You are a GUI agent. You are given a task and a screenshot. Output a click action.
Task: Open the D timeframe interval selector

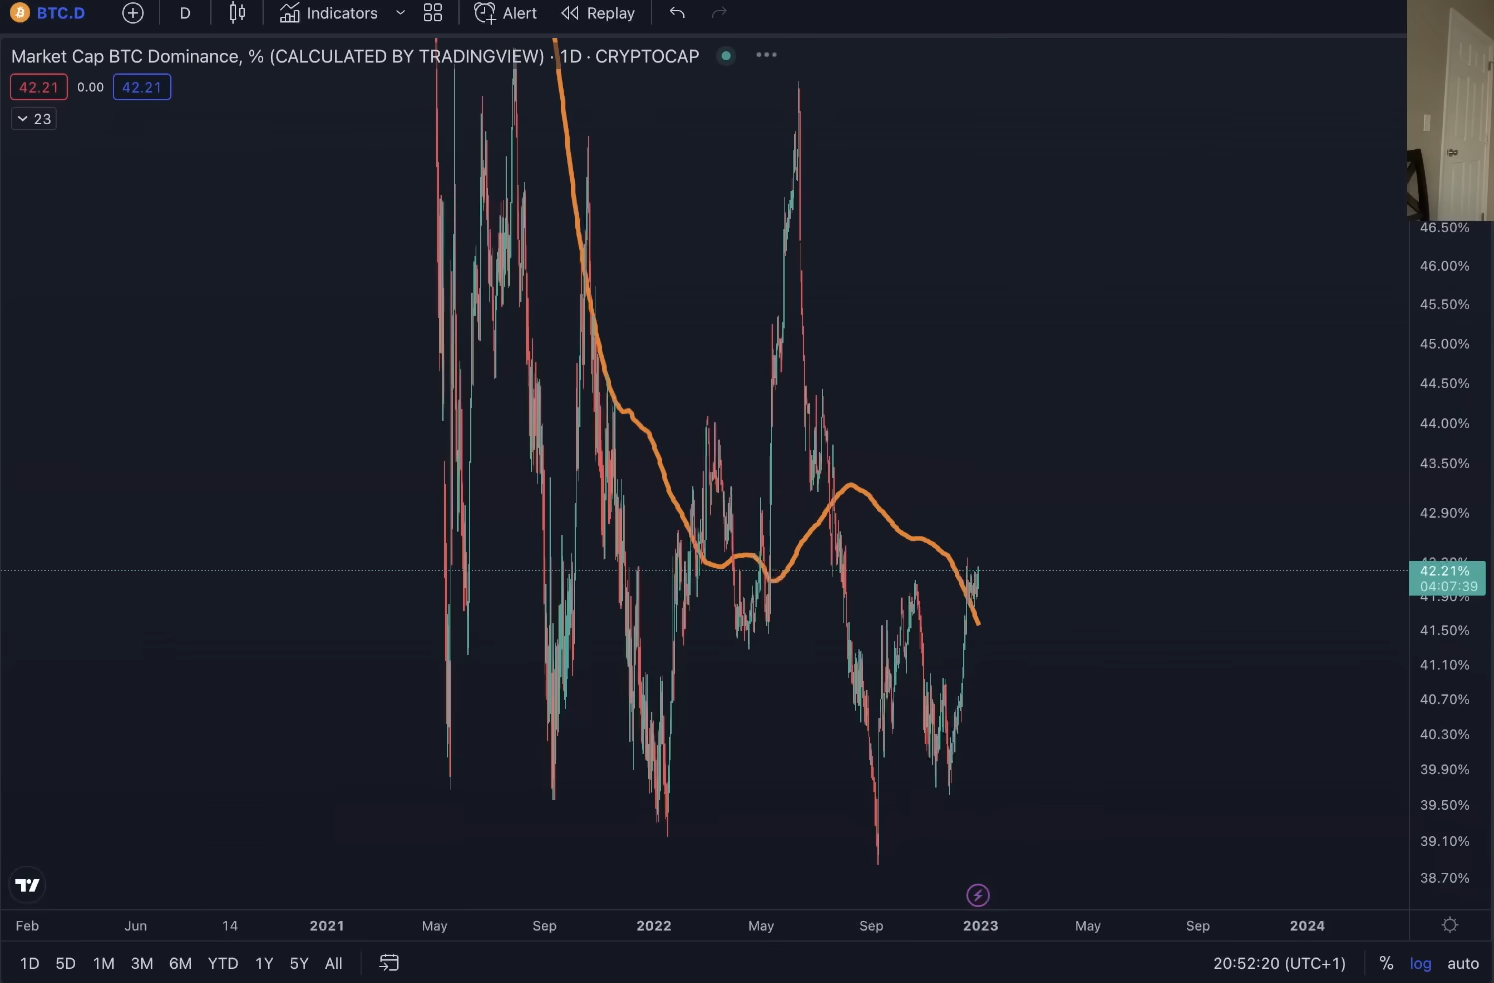185,13
